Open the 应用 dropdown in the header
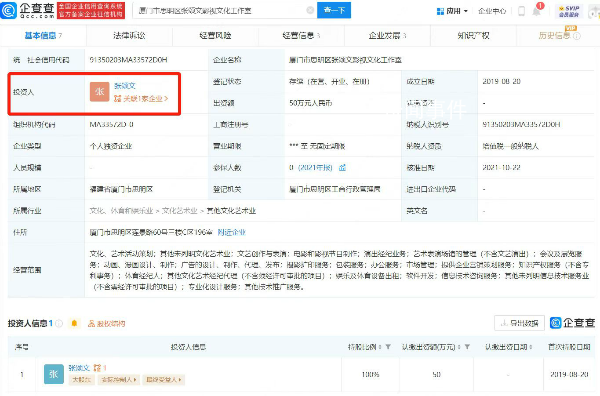The width and height of the screenshot is (600, 396). tap(452, 11)
